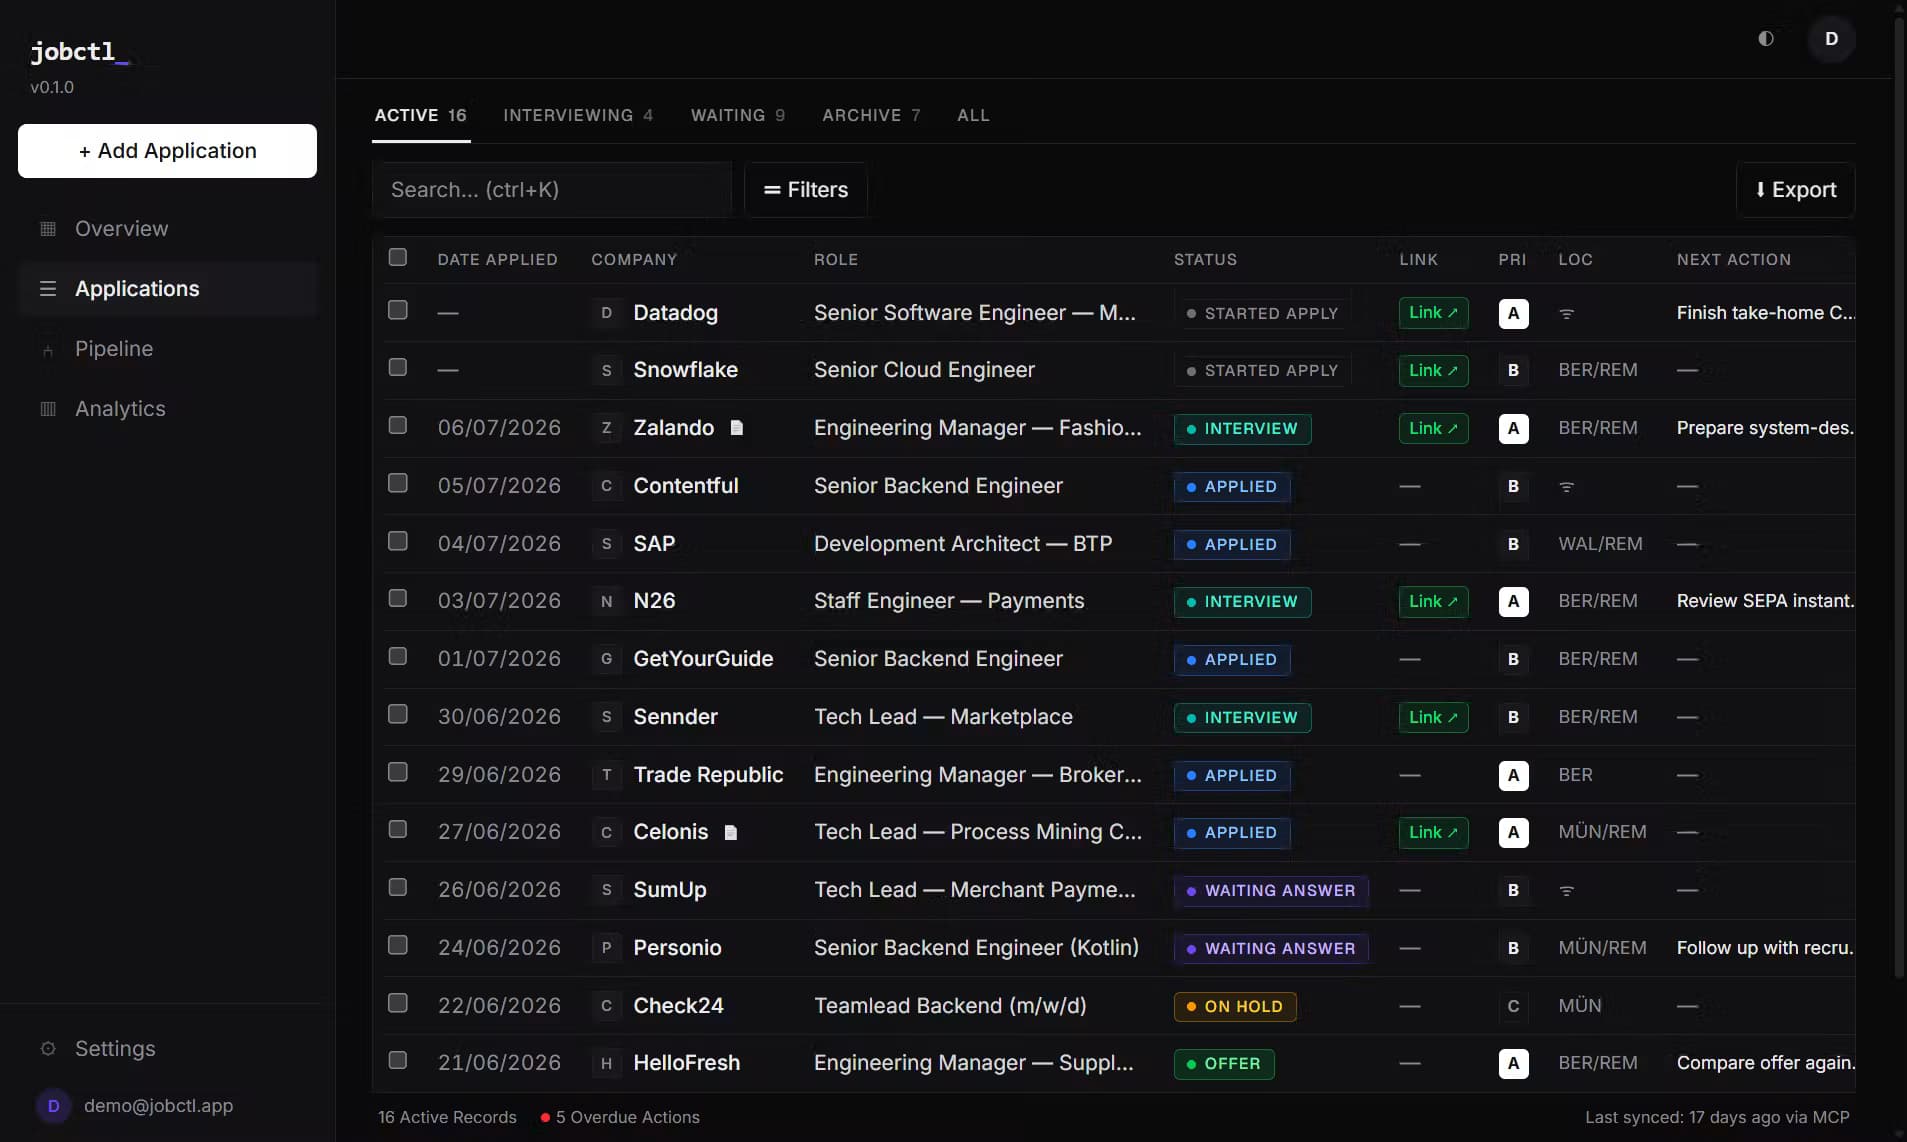Click the Trade Republic company letter badge
The image size is (1907, 1142).
606,775
